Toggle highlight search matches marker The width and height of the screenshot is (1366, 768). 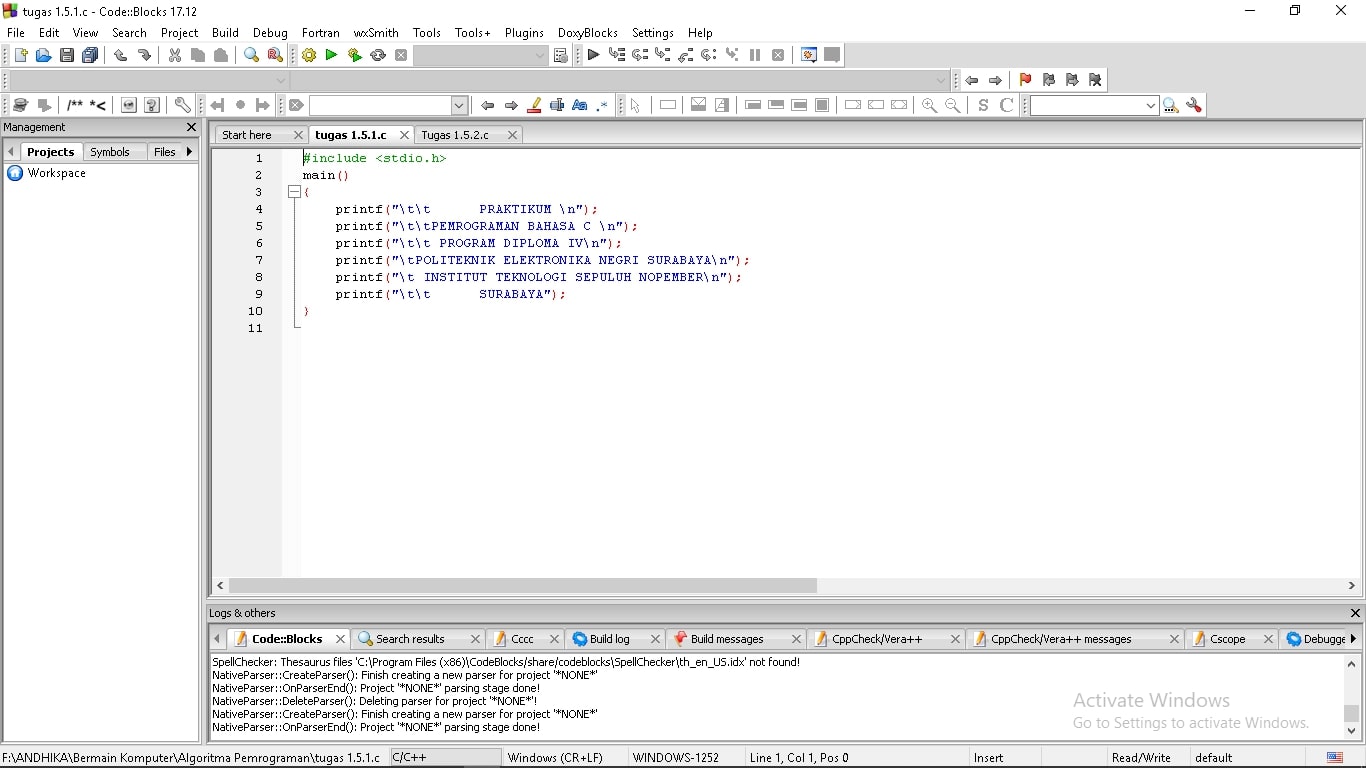534,106
